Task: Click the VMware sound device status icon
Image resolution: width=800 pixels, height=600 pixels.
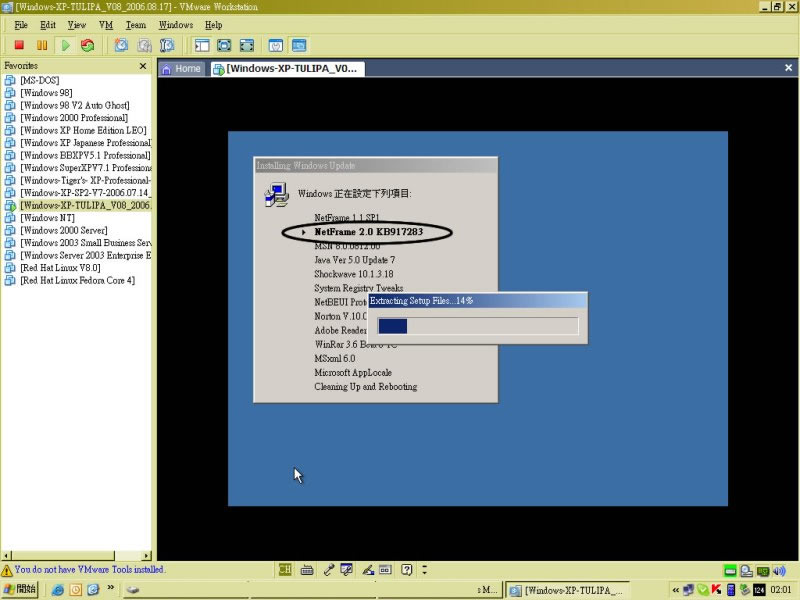Action: coord(779,571)
